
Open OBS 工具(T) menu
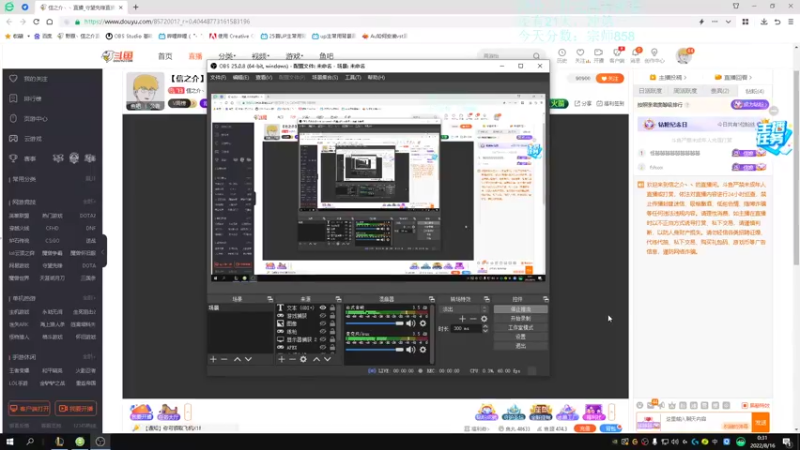click(x=353, y=78)
